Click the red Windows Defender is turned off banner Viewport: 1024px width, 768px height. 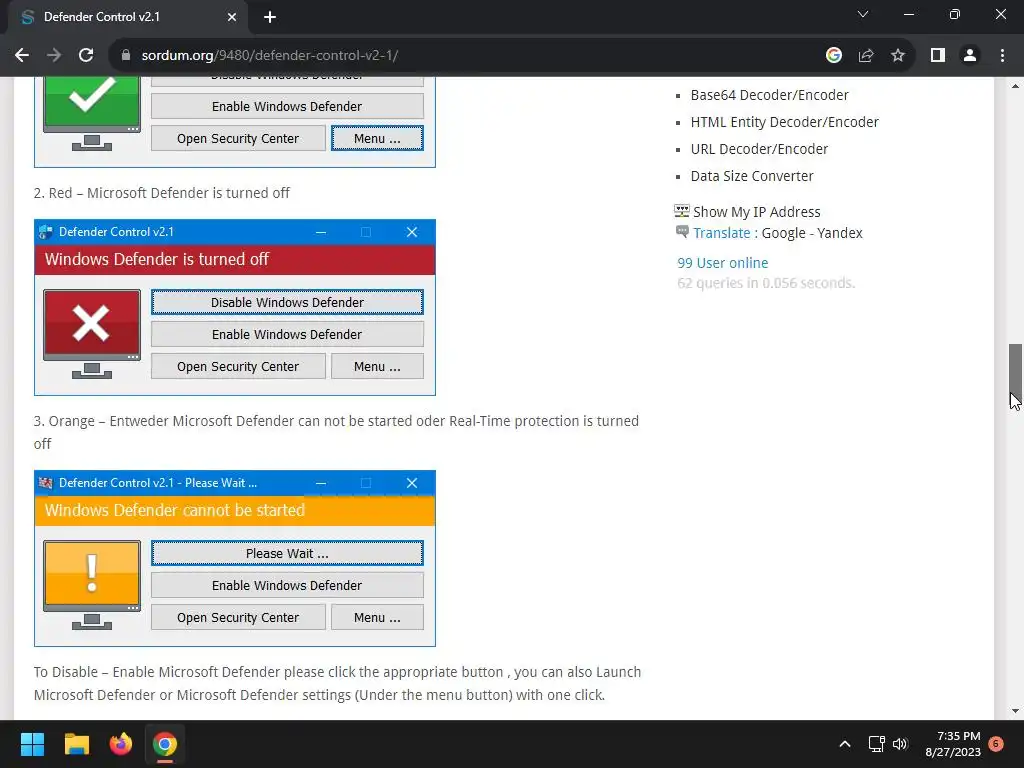coord(234,259)
